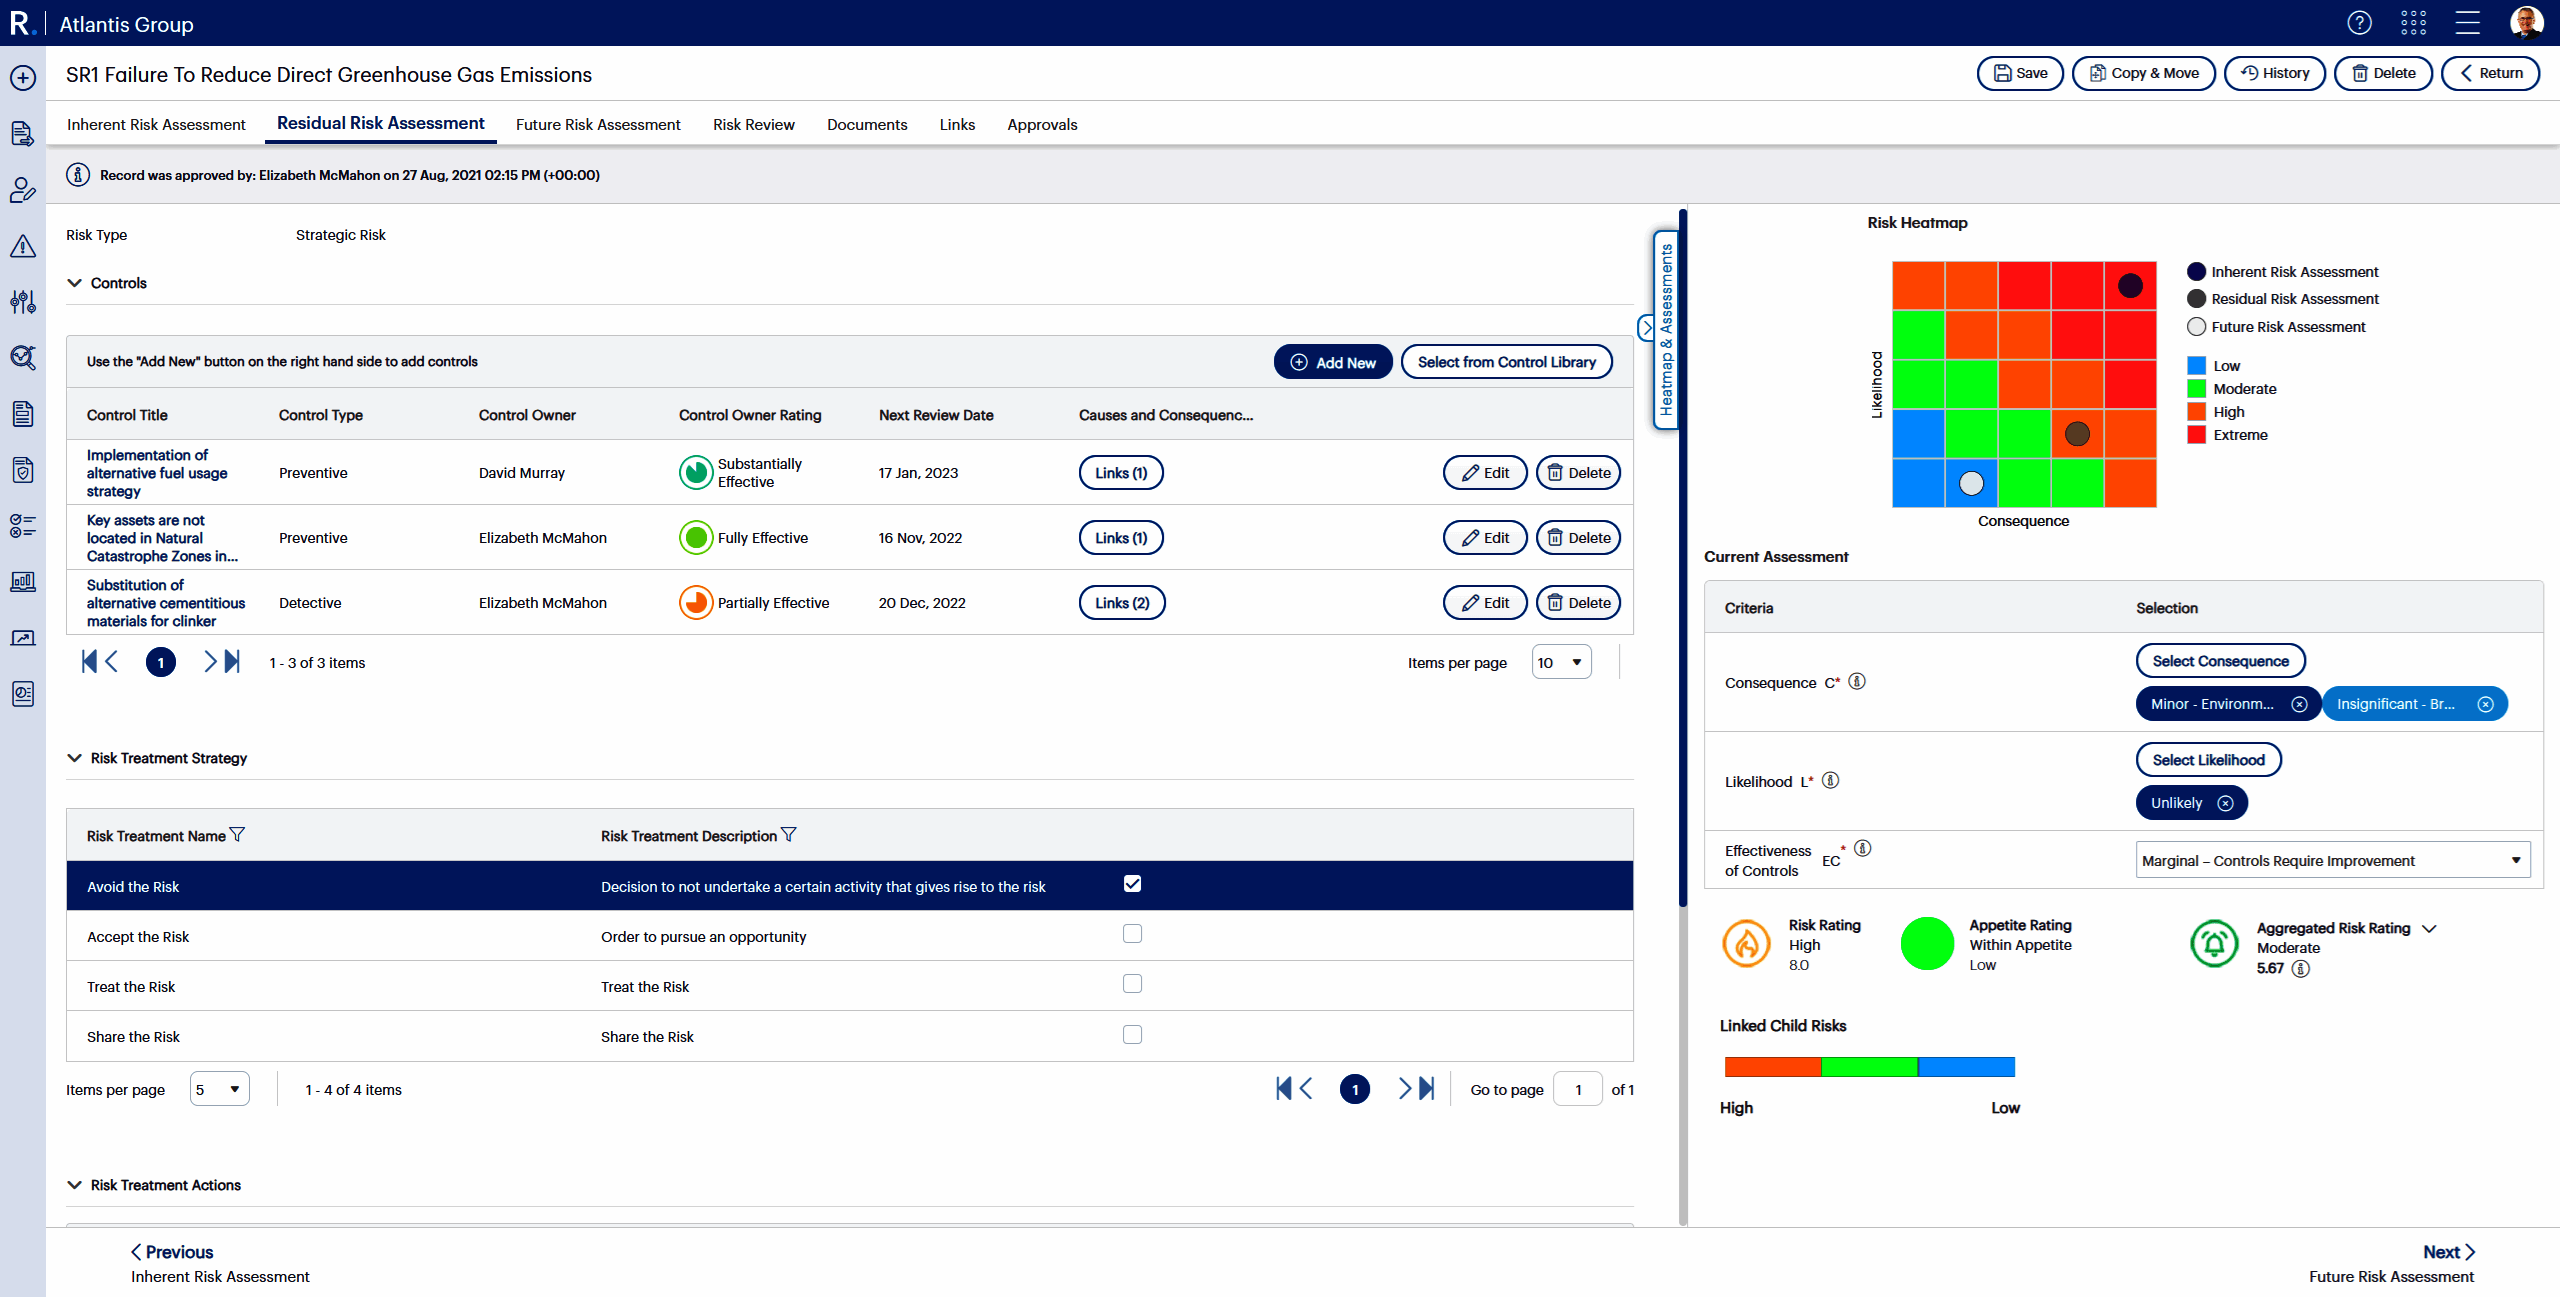Check the Share the Risk checkbox
This screenshot has width=2560, height=1297.
click(x=1132, y=1035)
